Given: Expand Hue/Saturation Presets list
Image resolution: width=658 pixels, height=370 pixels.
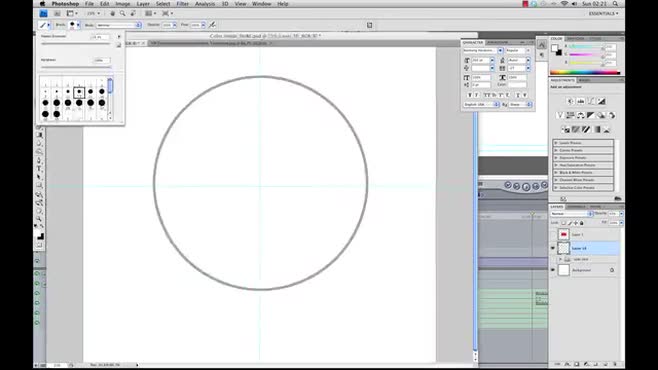Looking at the screenshot, I should [556, 165].
